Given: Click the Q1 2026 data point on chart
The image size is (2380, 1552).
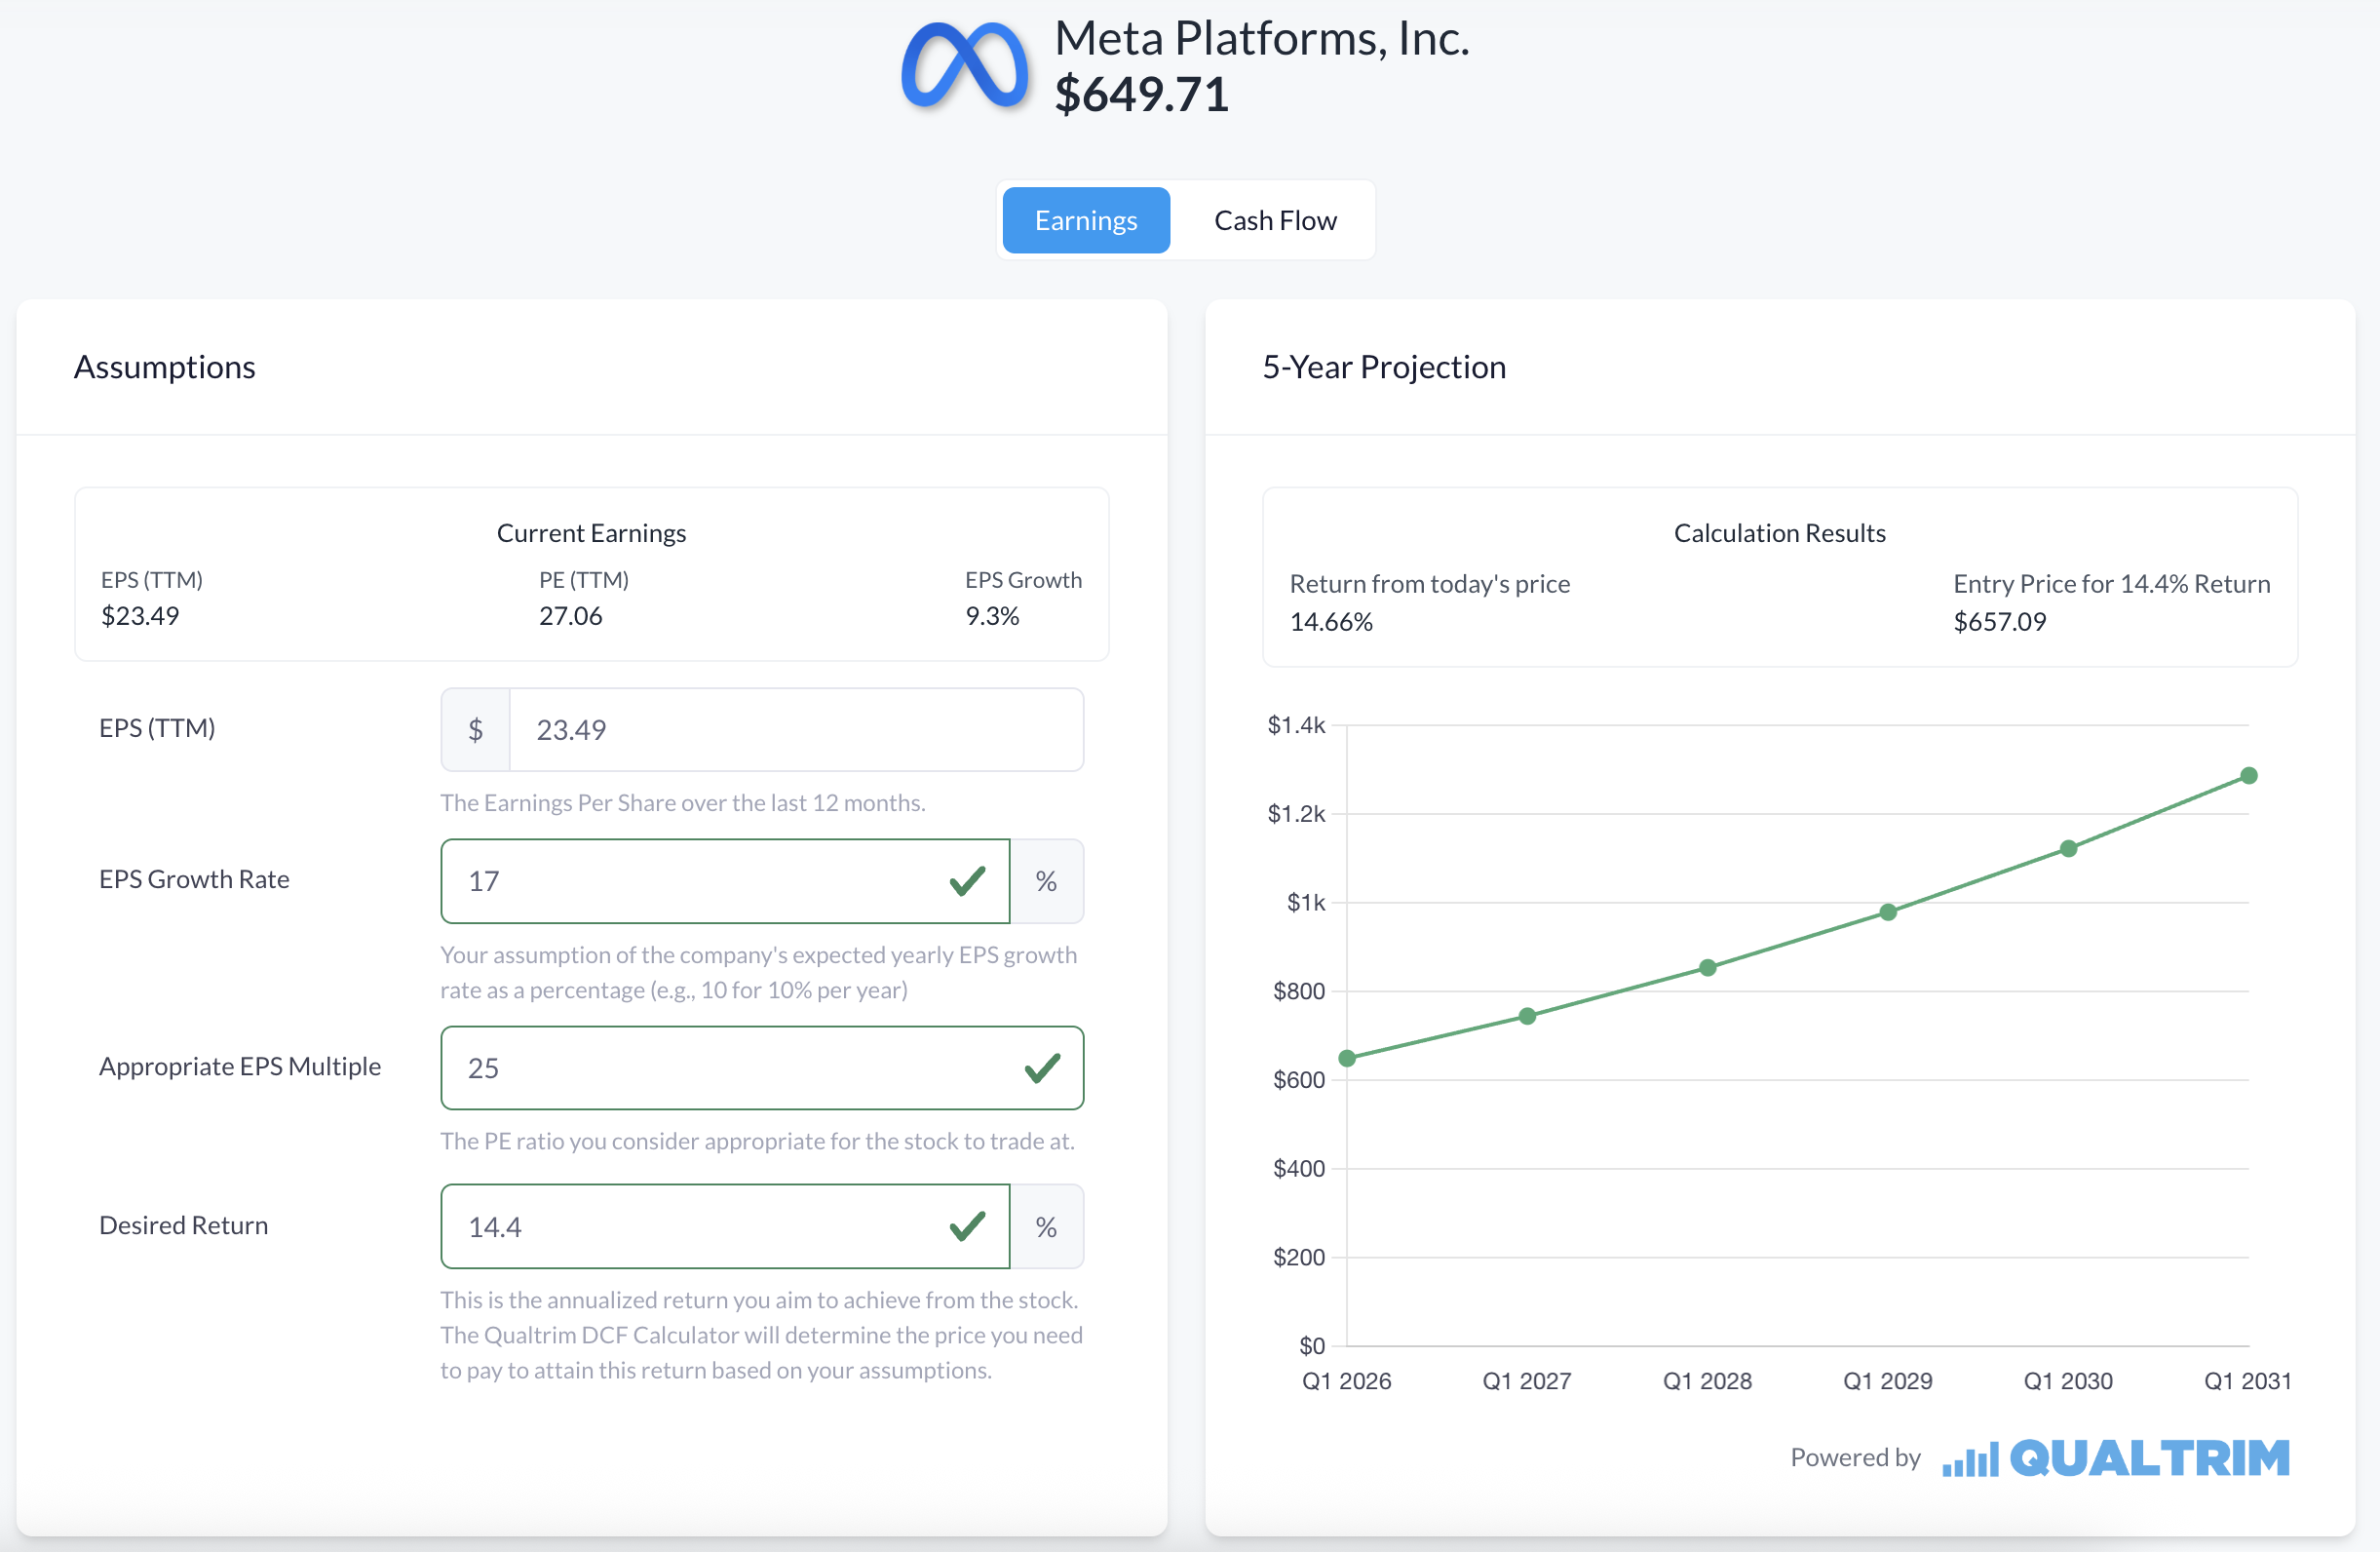Looking at the screenshot, I should (1347, 1058).
